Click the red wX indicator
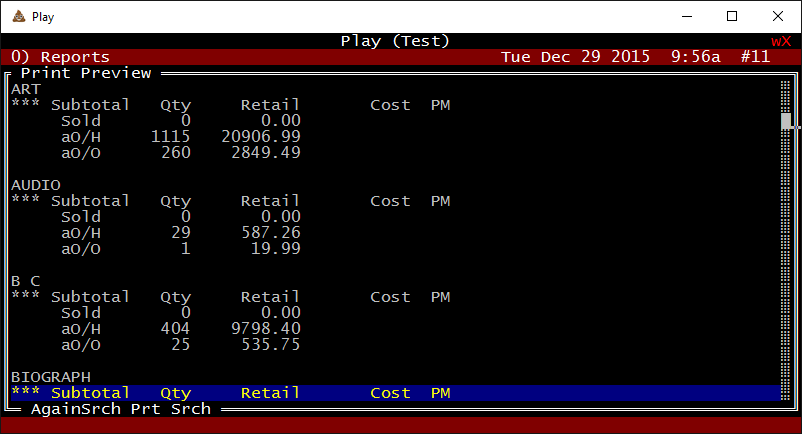This screenshot has height=443, width=810. click(x=780, y=41)
